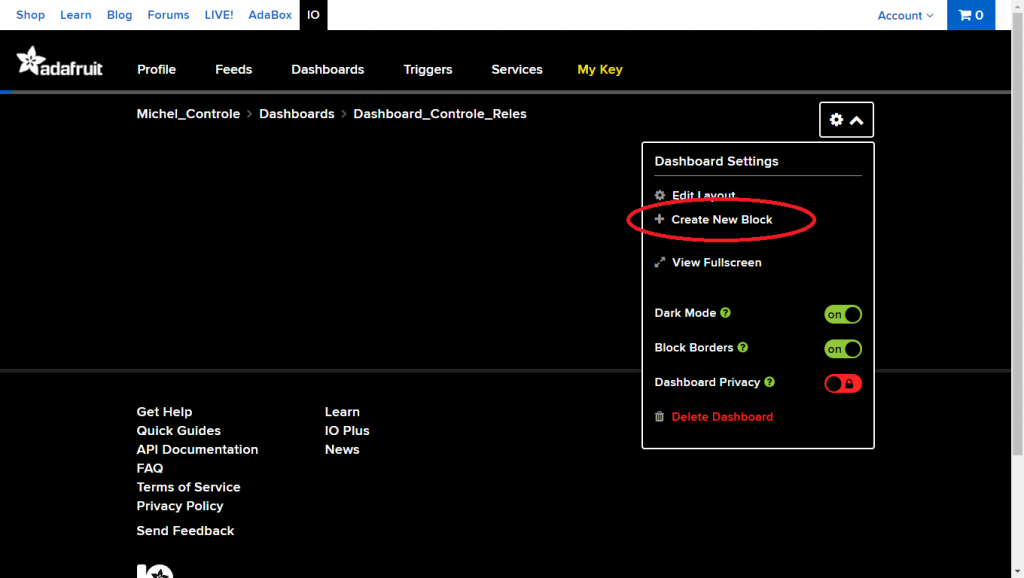Click the gear settings dropdown button
1024x578 pixels.
click(846, 120)
